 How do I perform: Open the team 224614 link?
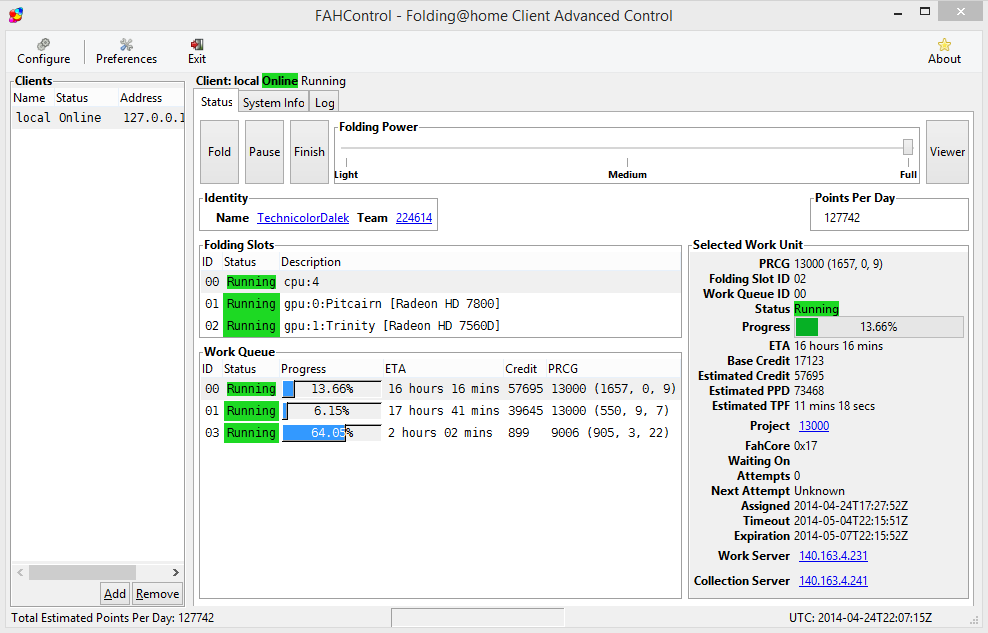[x=414, y=217]
